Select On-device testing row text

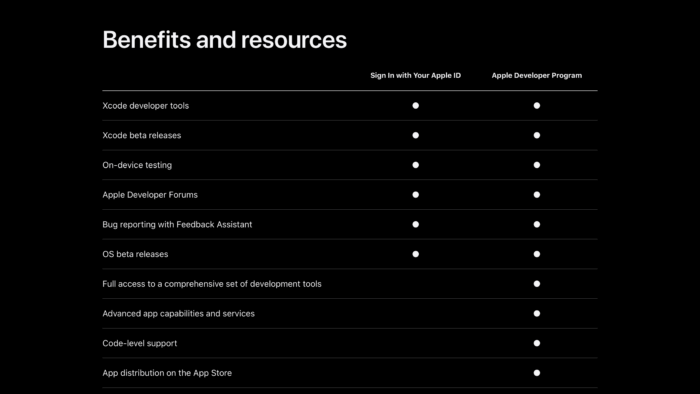pos(137,165)
